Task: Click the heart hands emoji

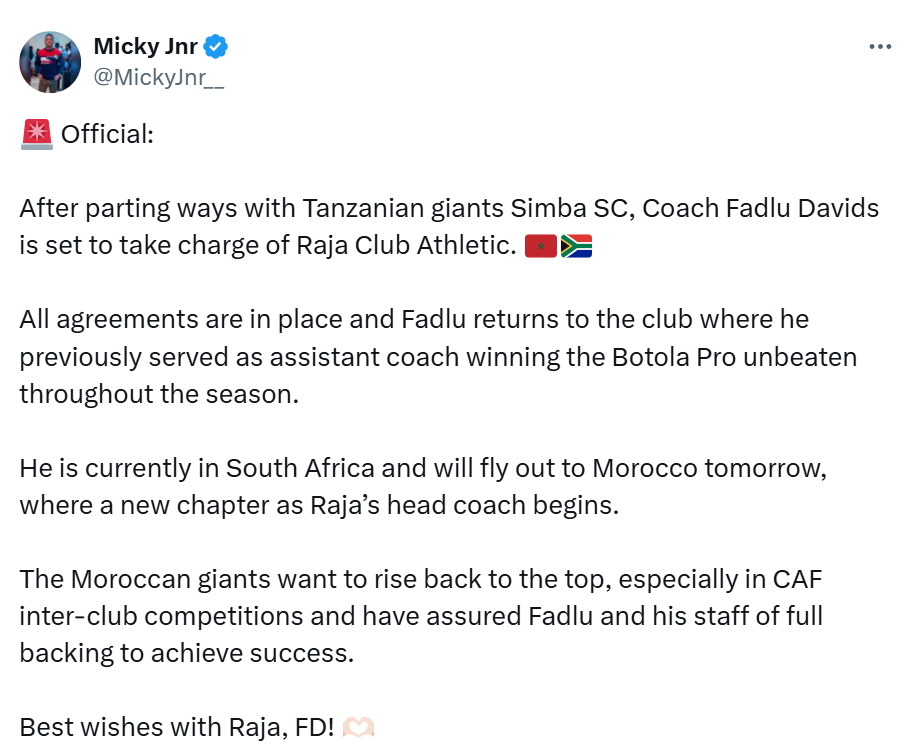Action: coord(358,727)
